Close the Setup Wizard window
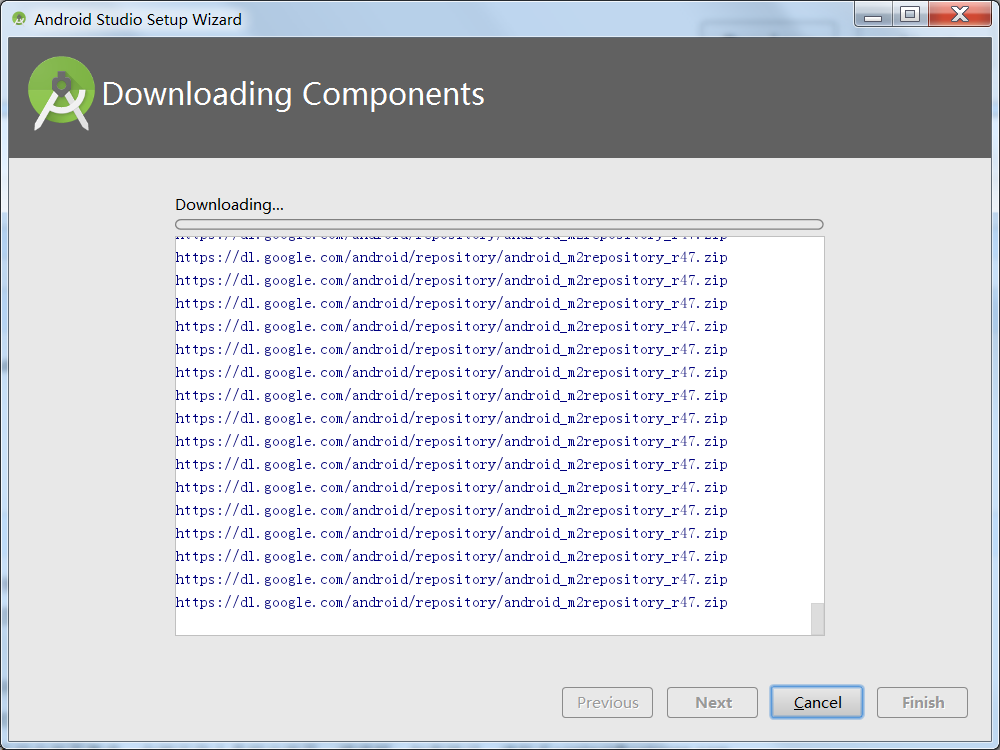 pos(960,14)
